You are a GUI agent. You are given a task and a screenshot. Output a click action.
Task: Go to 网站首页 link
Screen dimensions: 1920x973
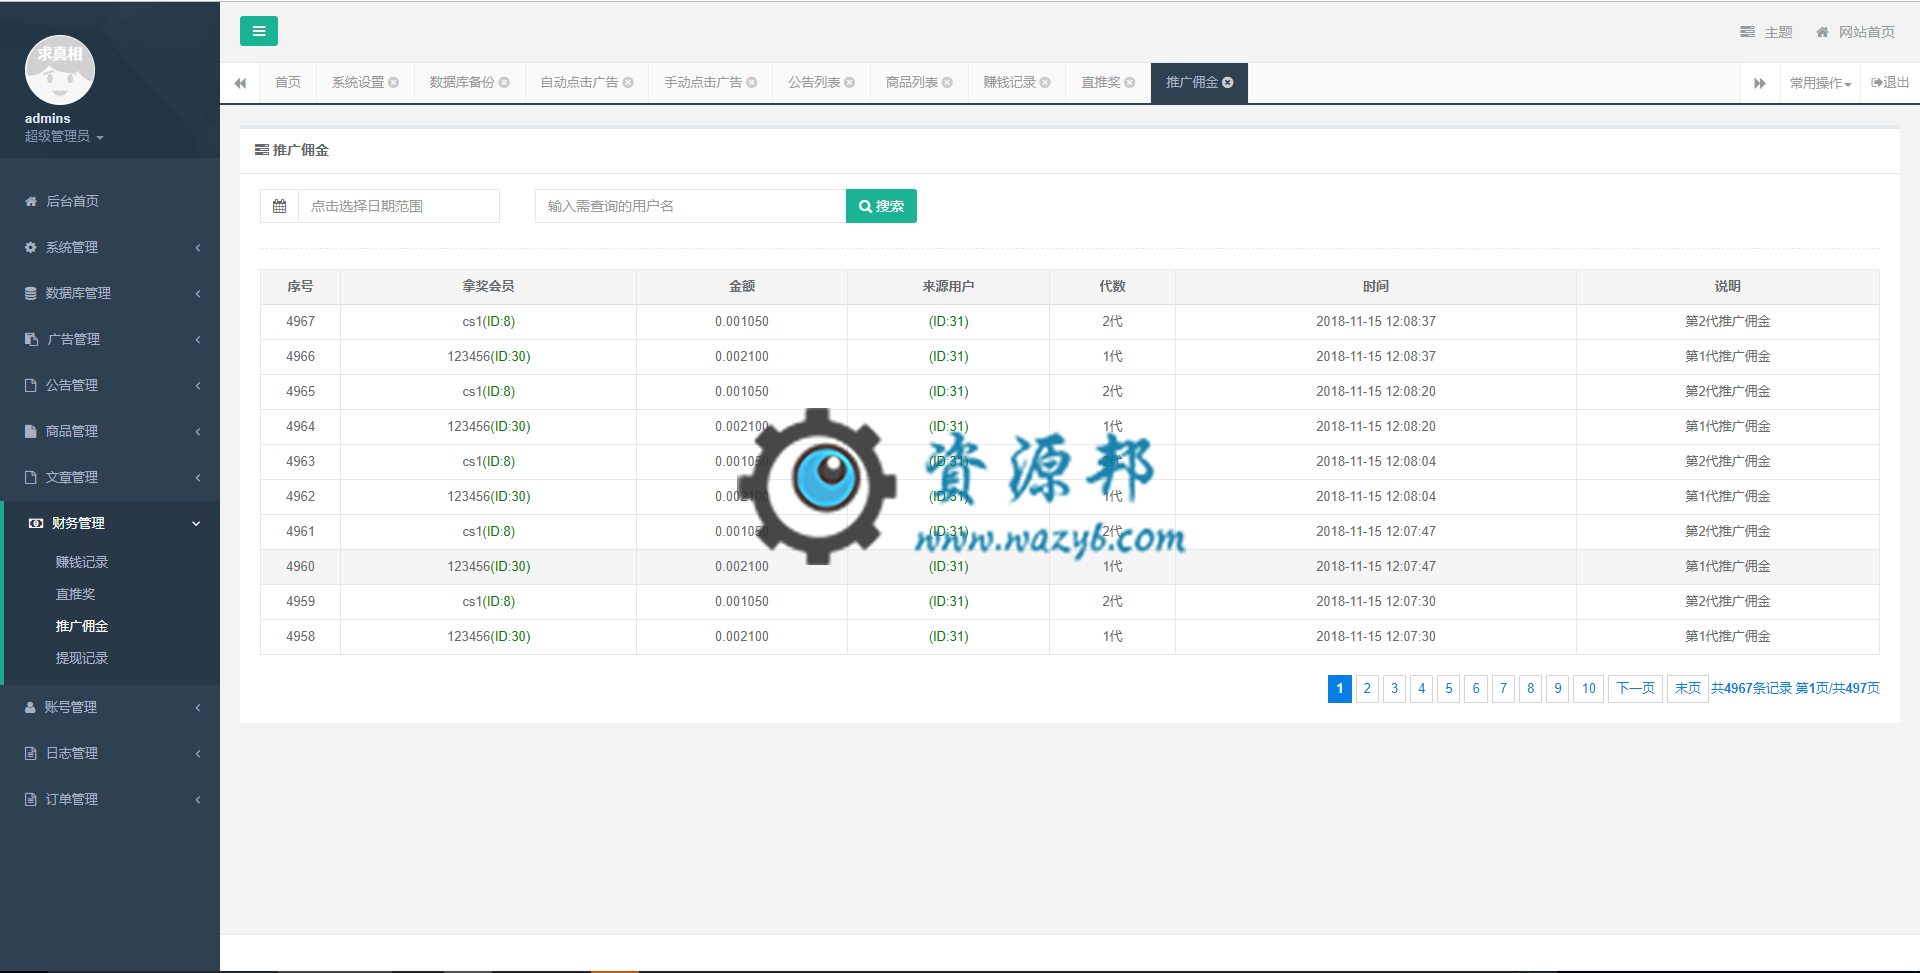(x=1855, y=32)
